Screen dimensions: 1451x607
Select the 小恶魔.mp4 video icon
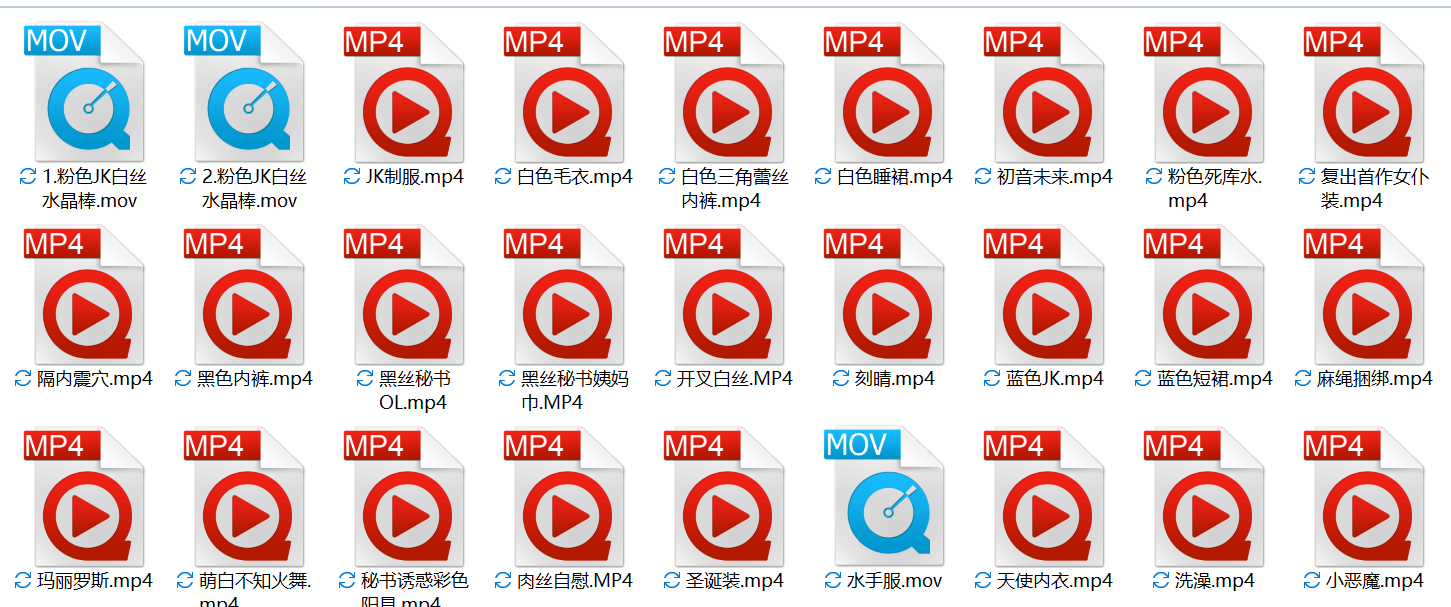point(1364,496)
